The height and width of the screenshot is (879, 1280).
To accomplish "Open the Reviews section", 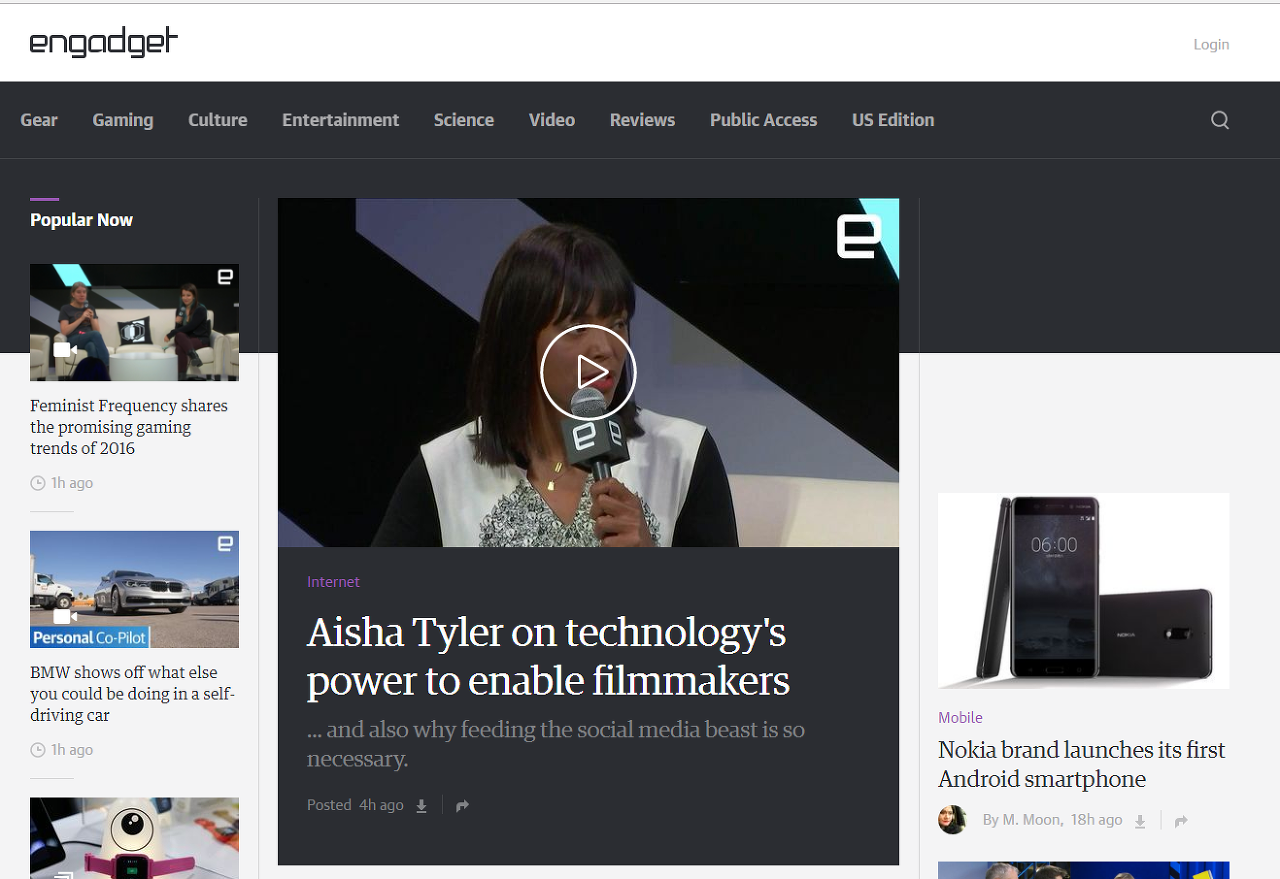I will coord(643,120).
